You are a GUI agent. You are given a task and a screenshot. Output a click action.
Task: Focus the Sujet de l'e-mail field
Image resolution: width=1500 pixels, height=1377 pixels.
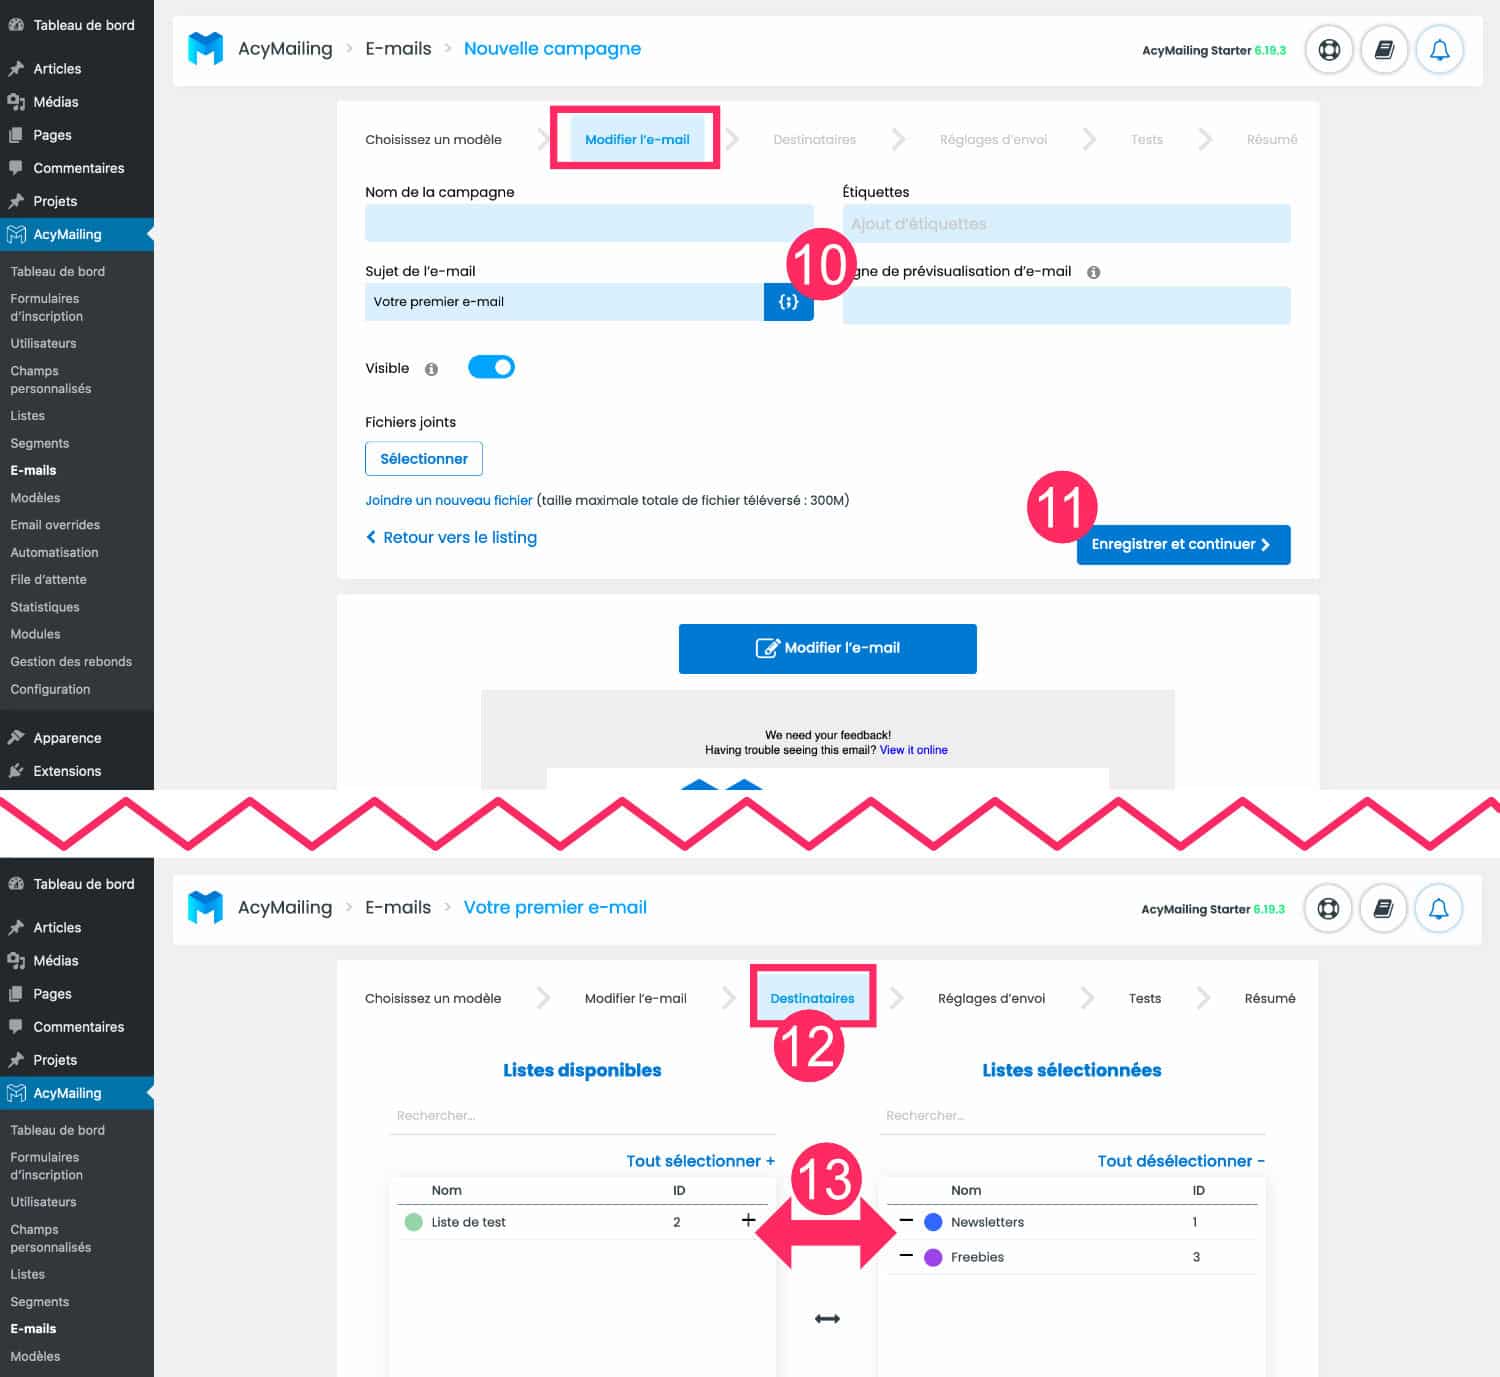pyautogui.click(x=564, y=301)
